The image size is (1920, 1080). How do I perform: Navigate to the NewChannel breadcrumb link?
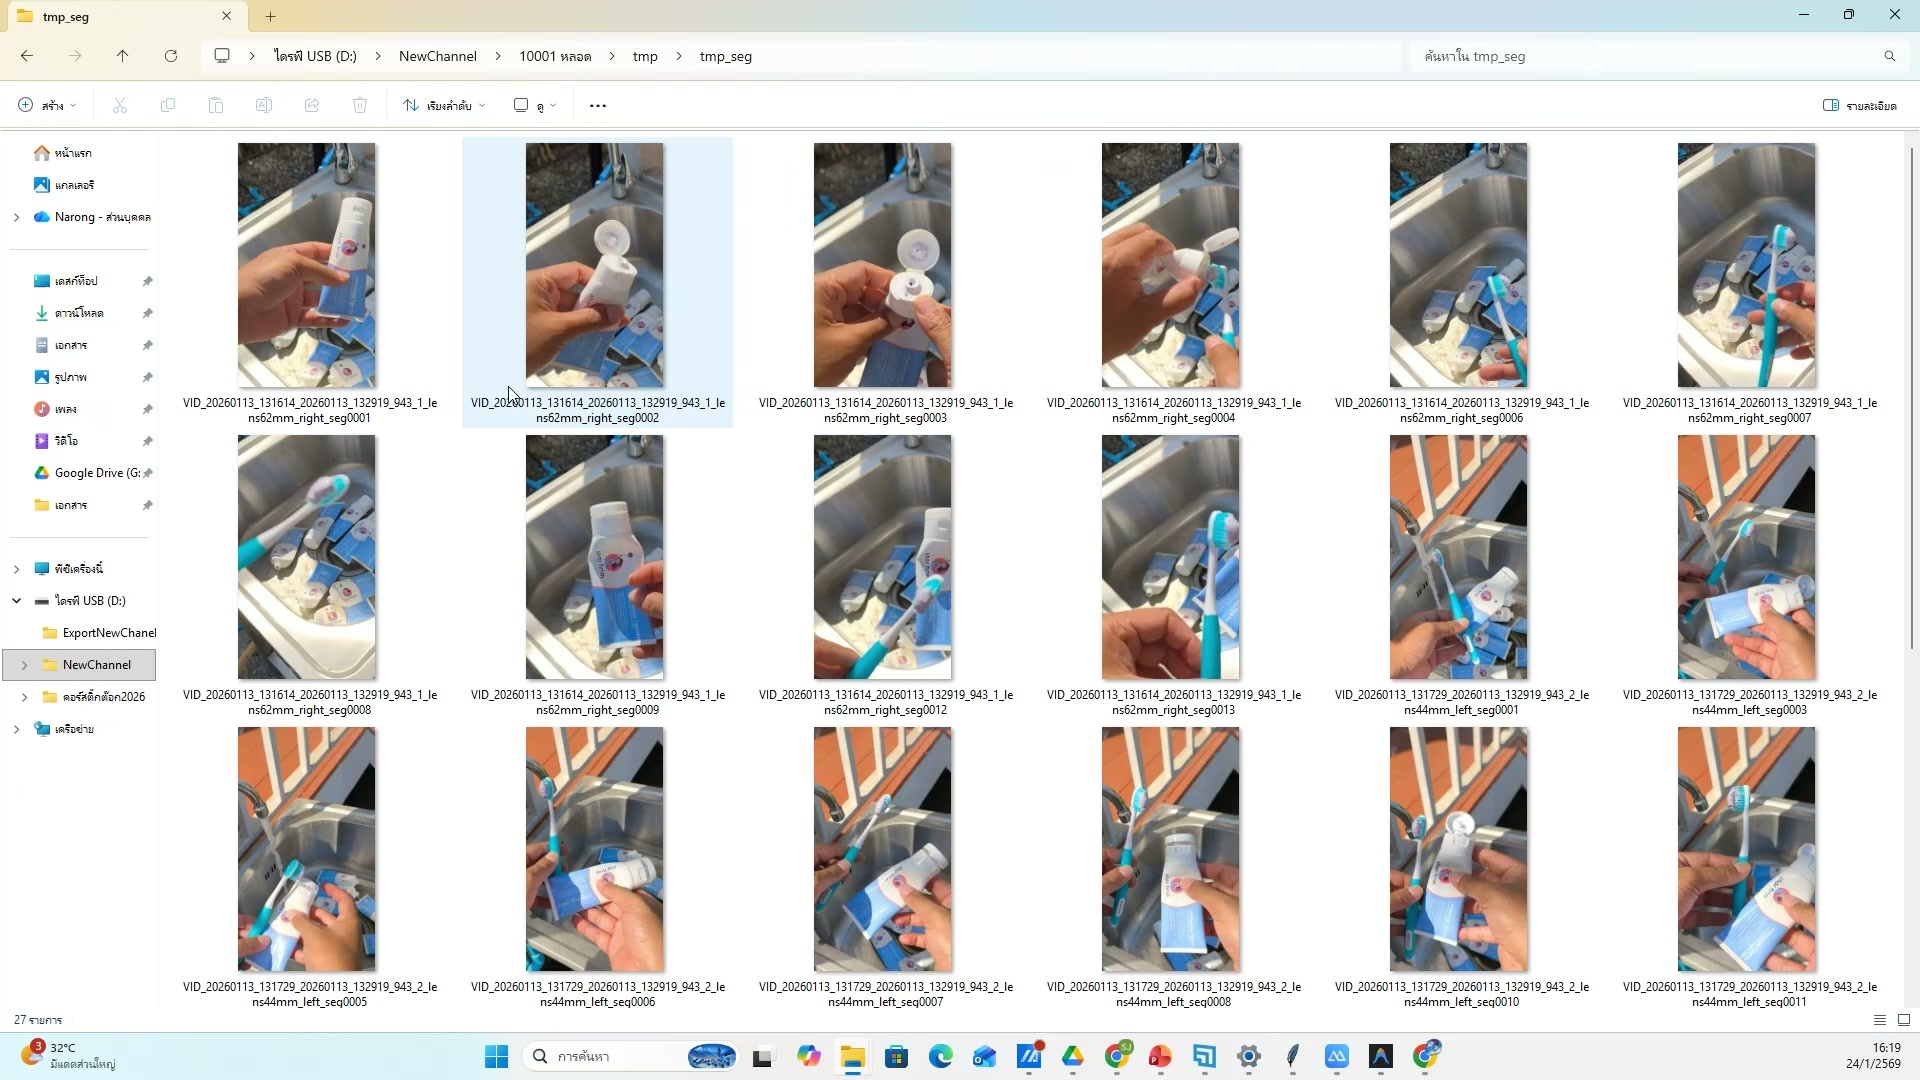(x=436, y=56)
